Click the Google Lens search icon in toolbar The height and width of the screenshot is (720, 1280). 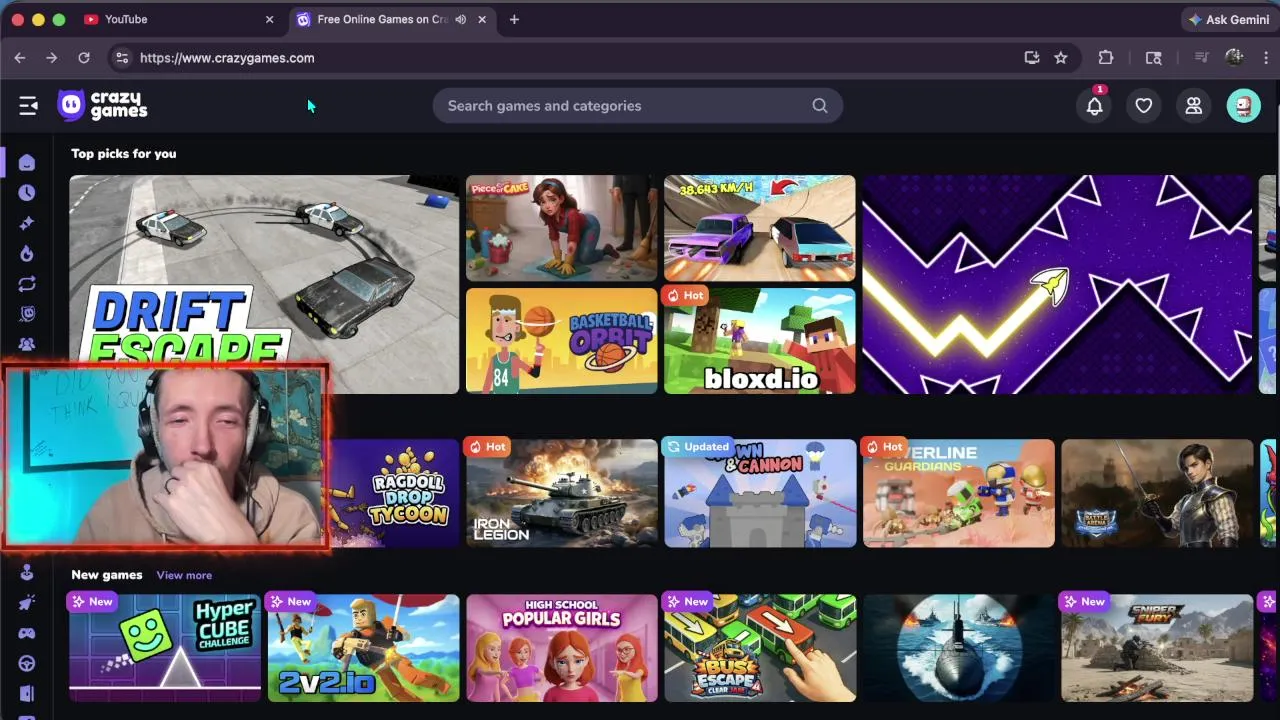click(x=1154, y=58)
